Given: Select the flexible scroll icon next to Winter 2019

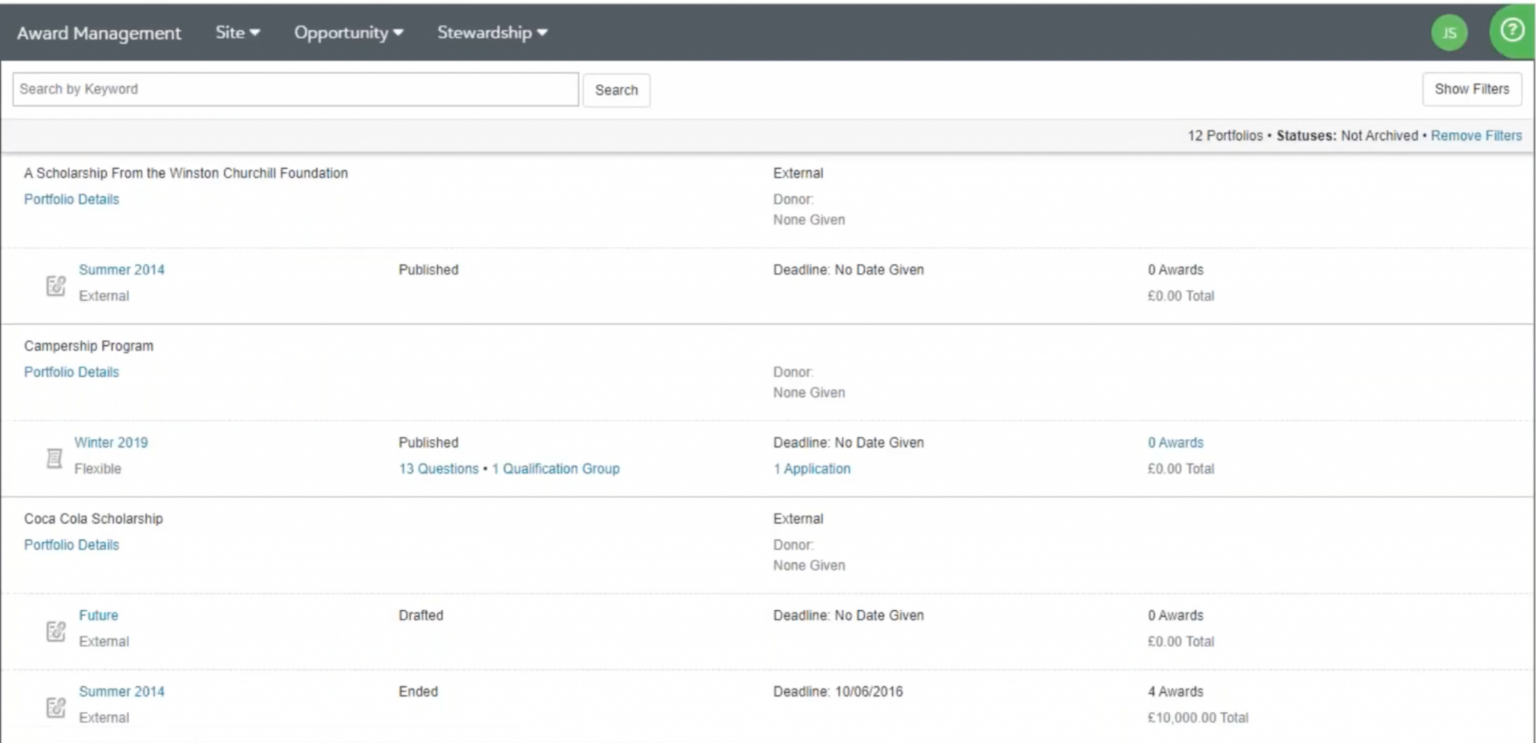Looking at the screenshot, I should (56, 456).
